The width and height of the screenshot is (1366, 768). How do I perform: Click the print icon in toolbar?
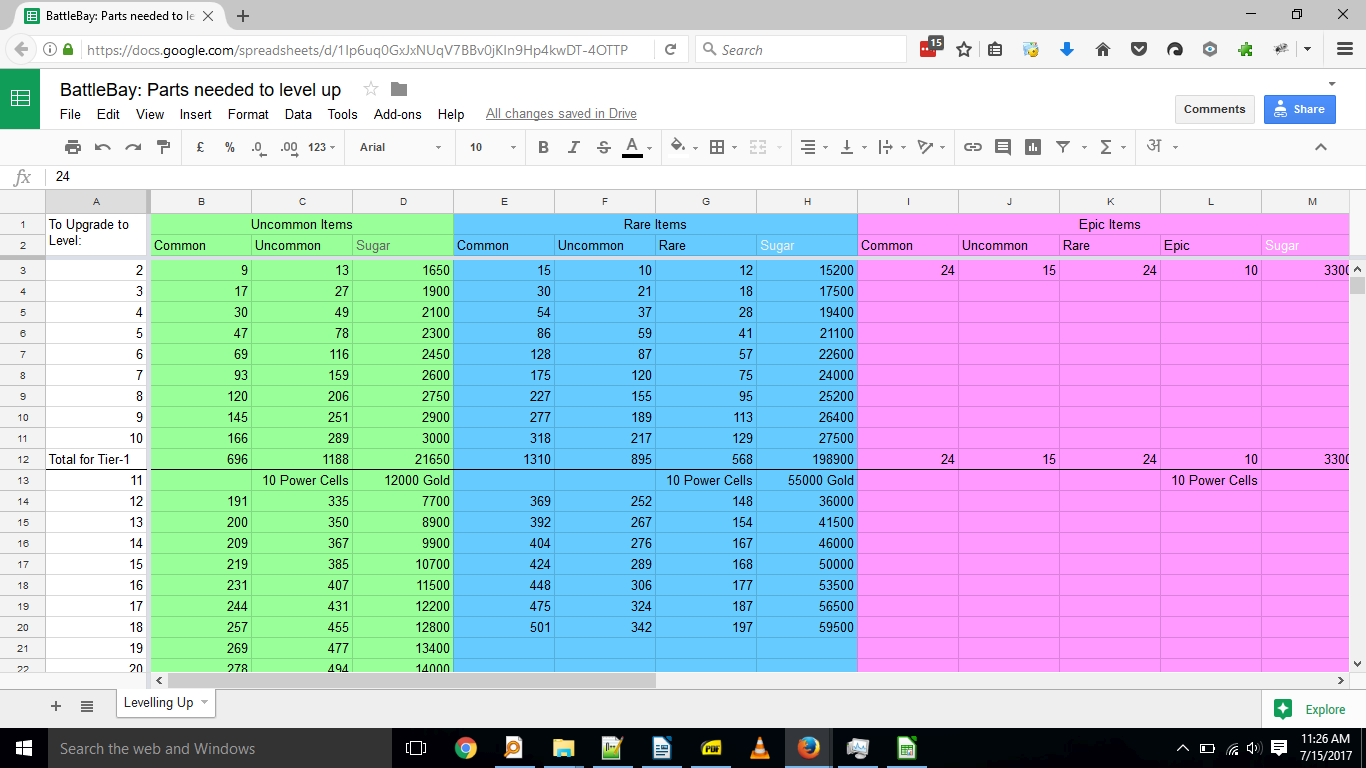pyautogui.click(x=72, y=147)
